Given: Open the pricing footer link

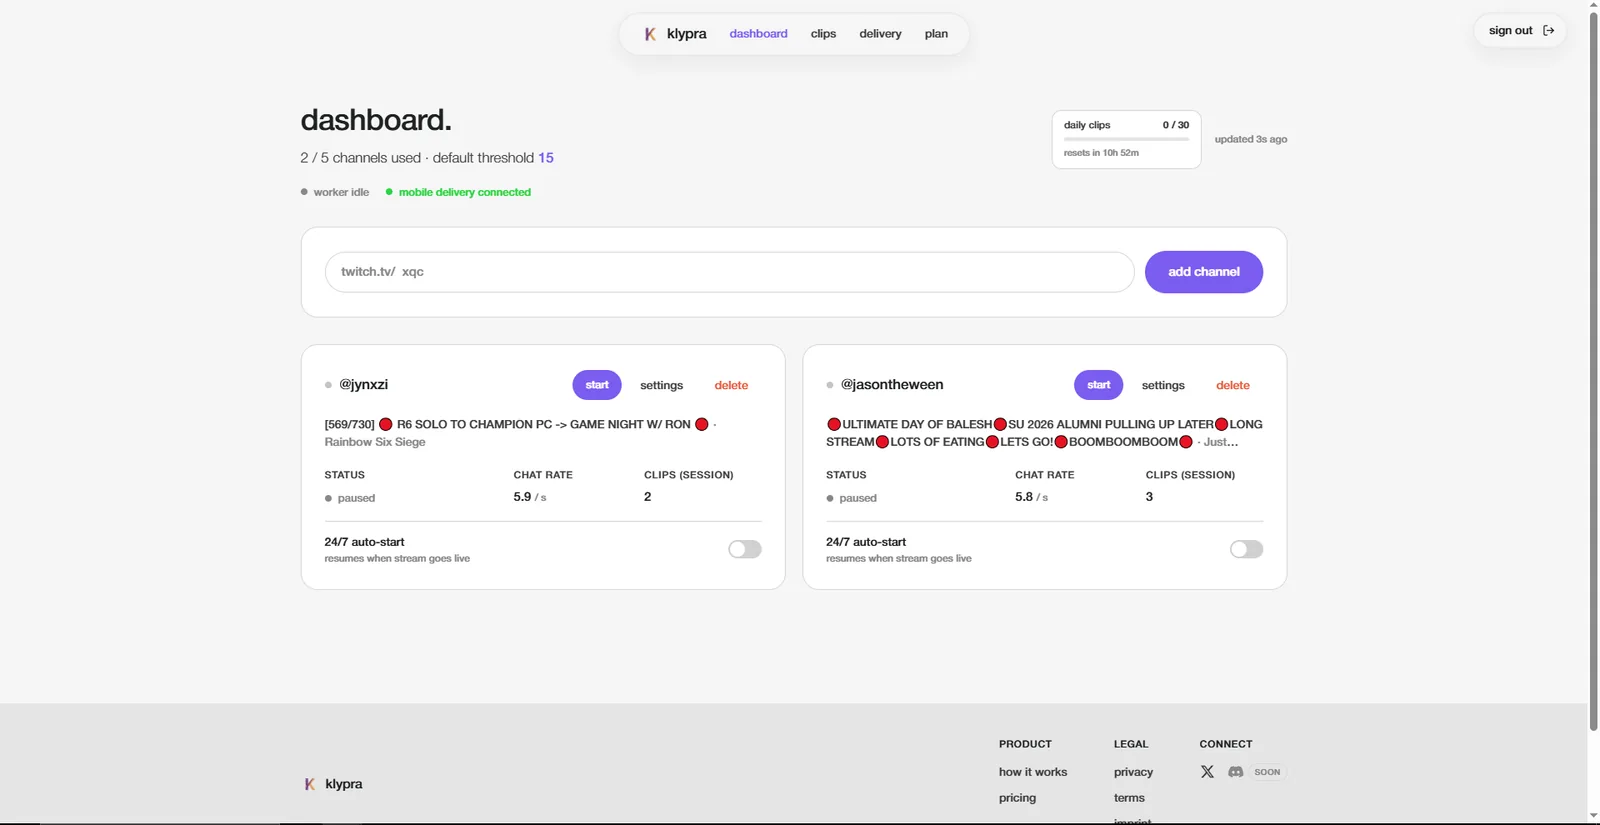Looking at the screenshot, I should click(x=1017, y=798).
